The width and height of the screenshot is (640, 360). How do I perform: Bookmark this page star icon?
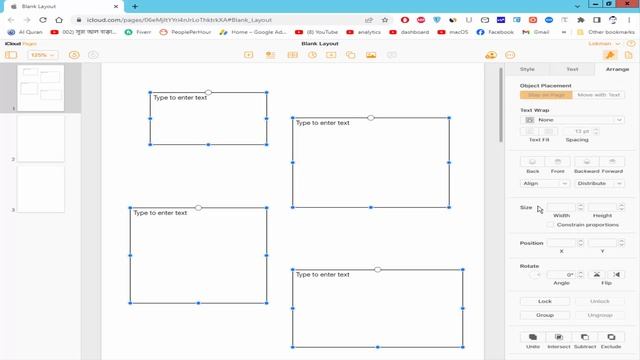tap(384, 20)
